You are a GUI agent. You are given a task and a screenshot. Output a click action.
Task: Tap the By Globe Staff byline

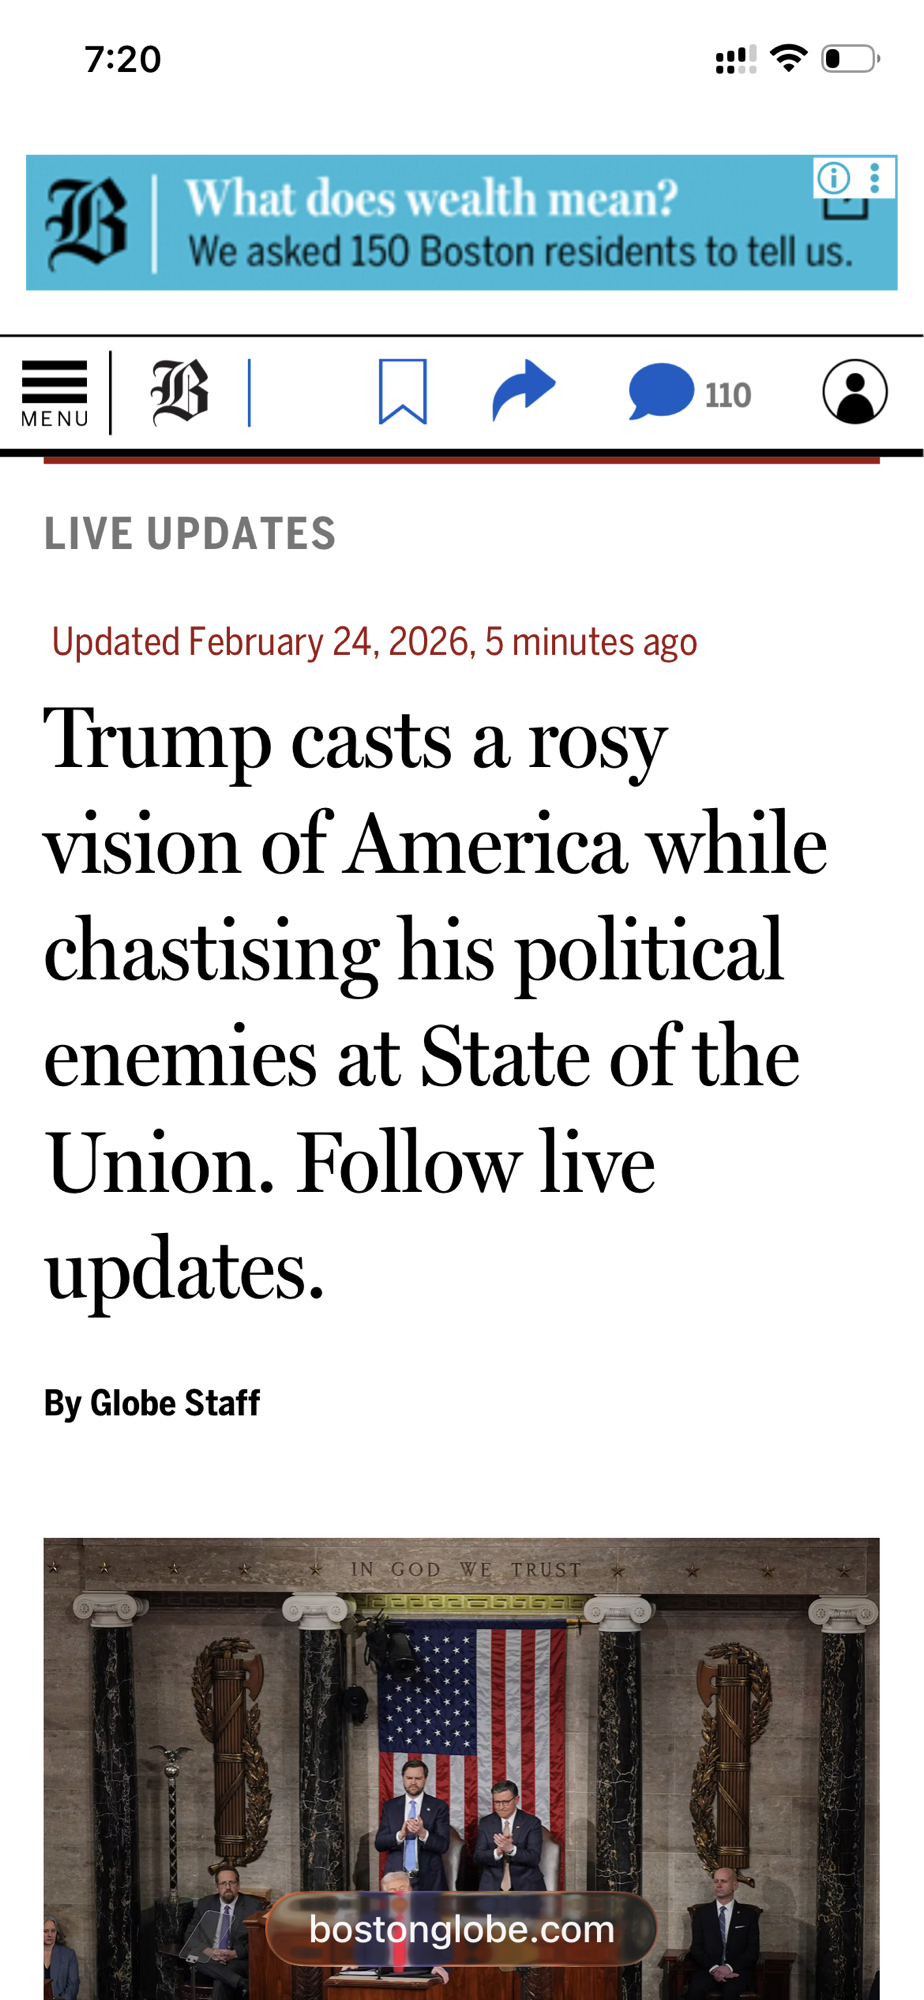tap(152, 1403)
